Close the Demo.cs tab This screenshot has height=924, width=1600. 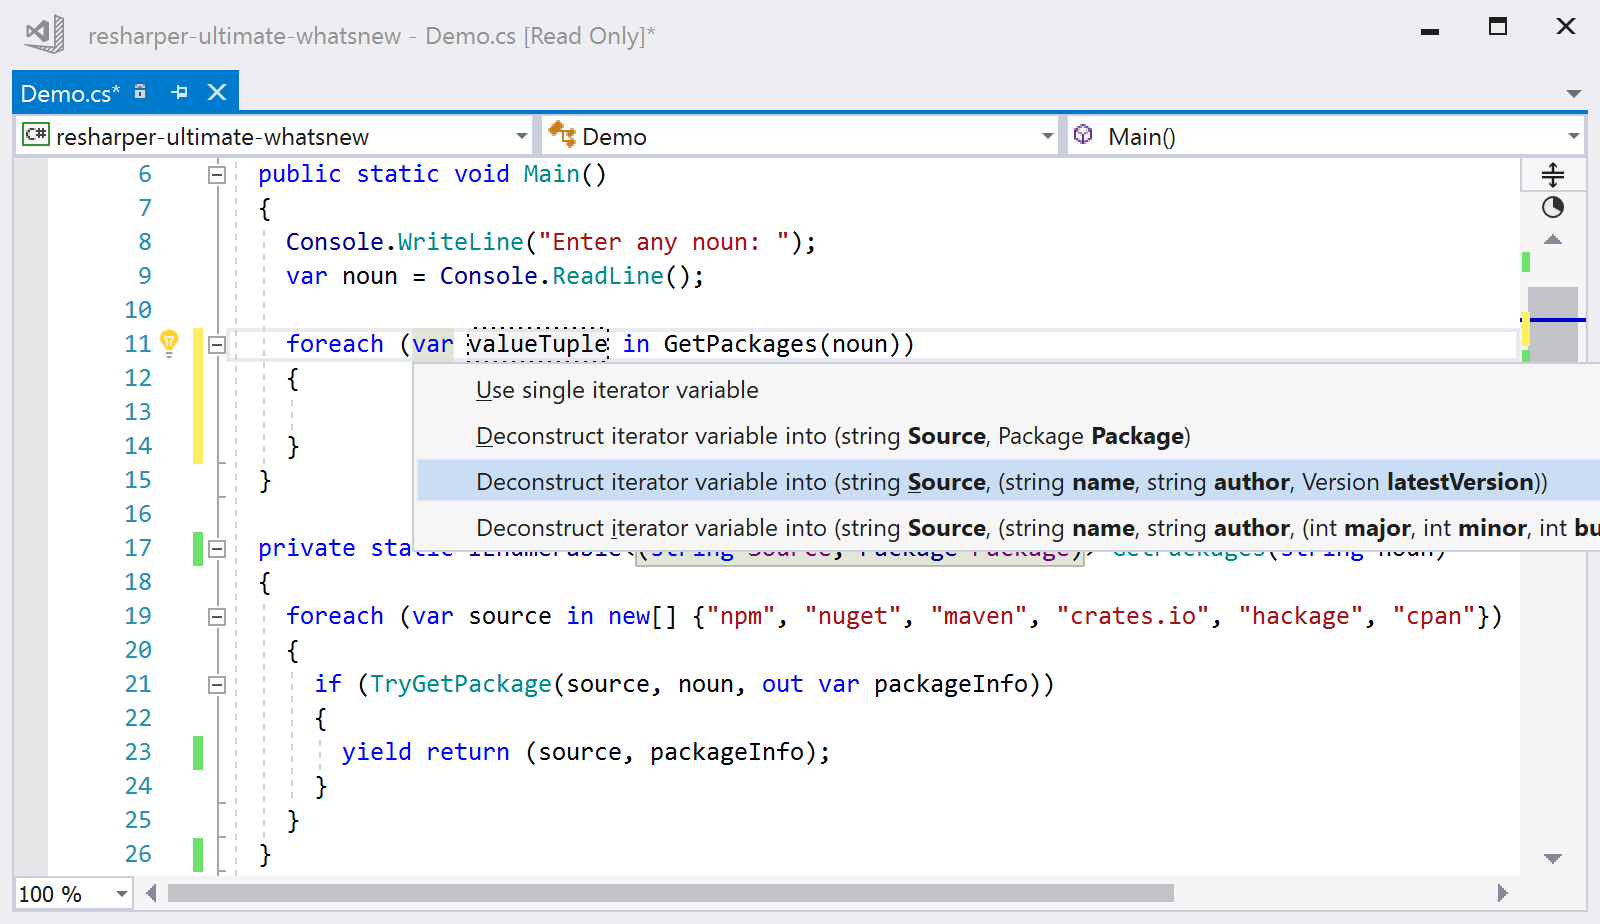pos(217,92)
